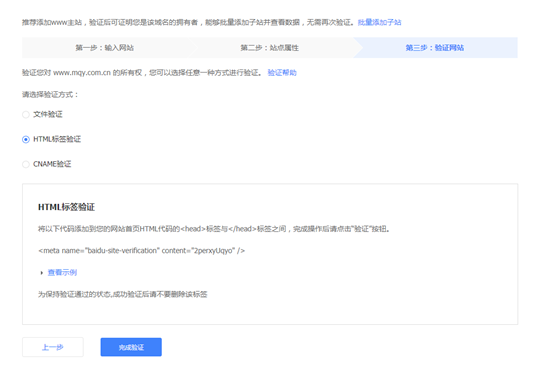Click the 完成验证 button

click(131, 347)
